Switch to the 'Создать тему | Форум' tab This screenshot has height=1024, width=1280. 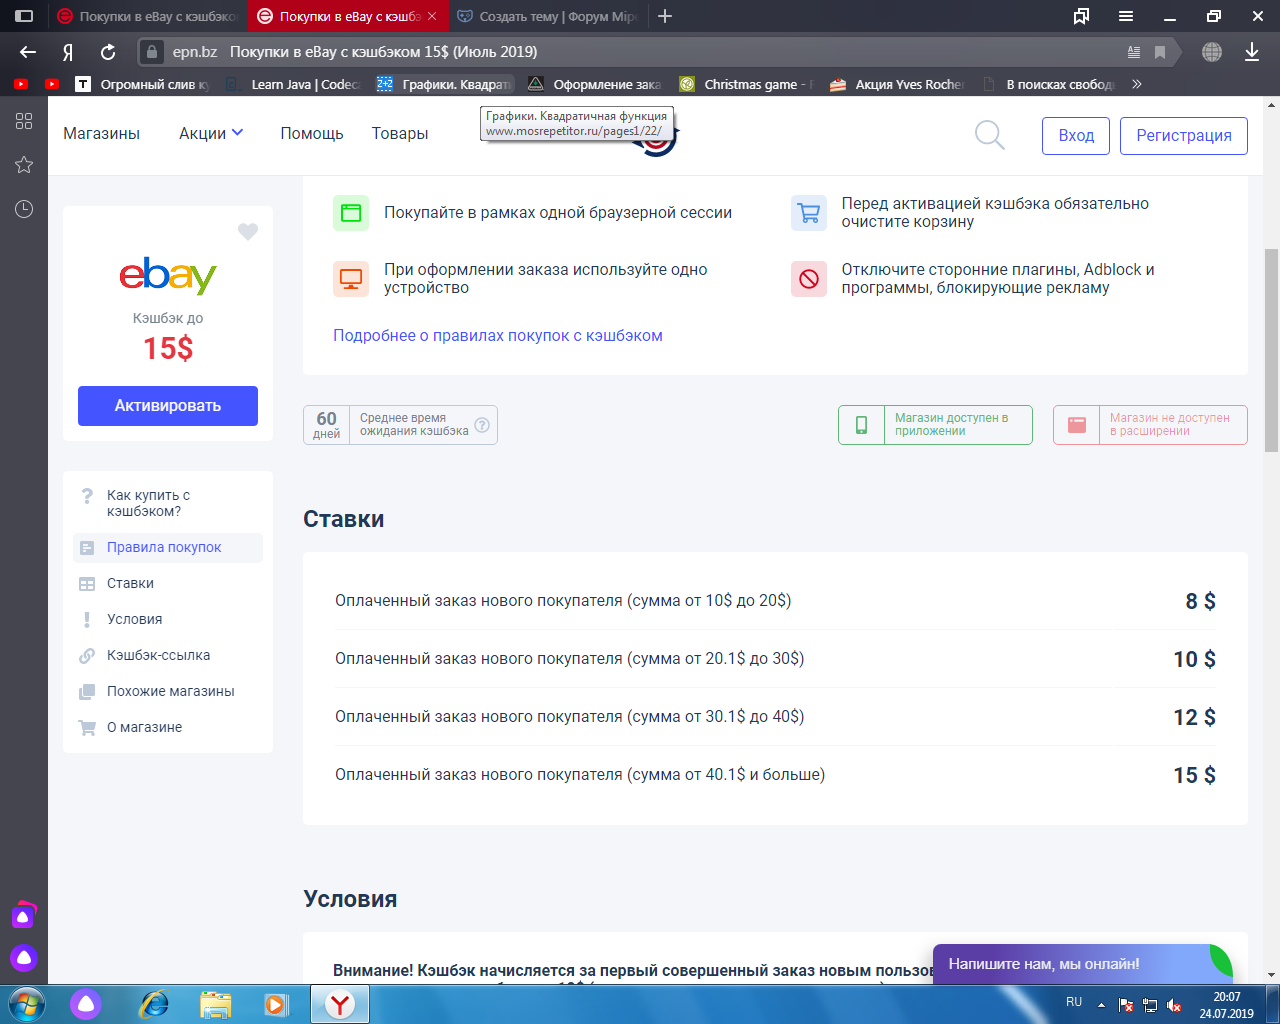546,16
